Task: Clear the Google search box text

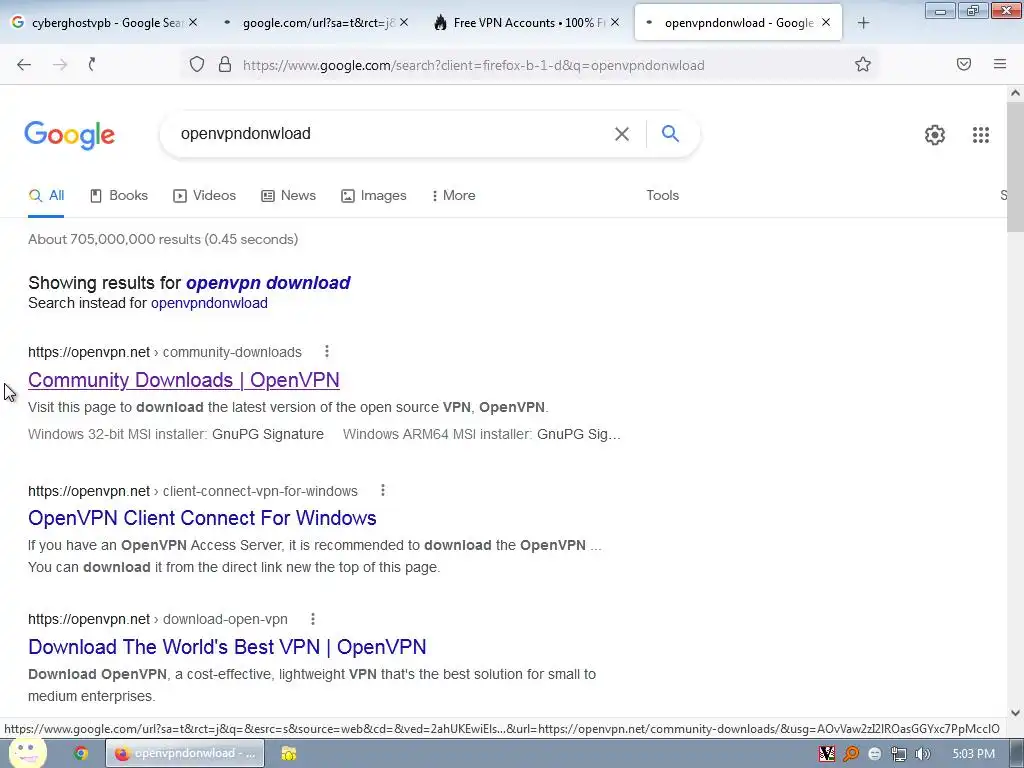Action: click(x=622, y=134)
